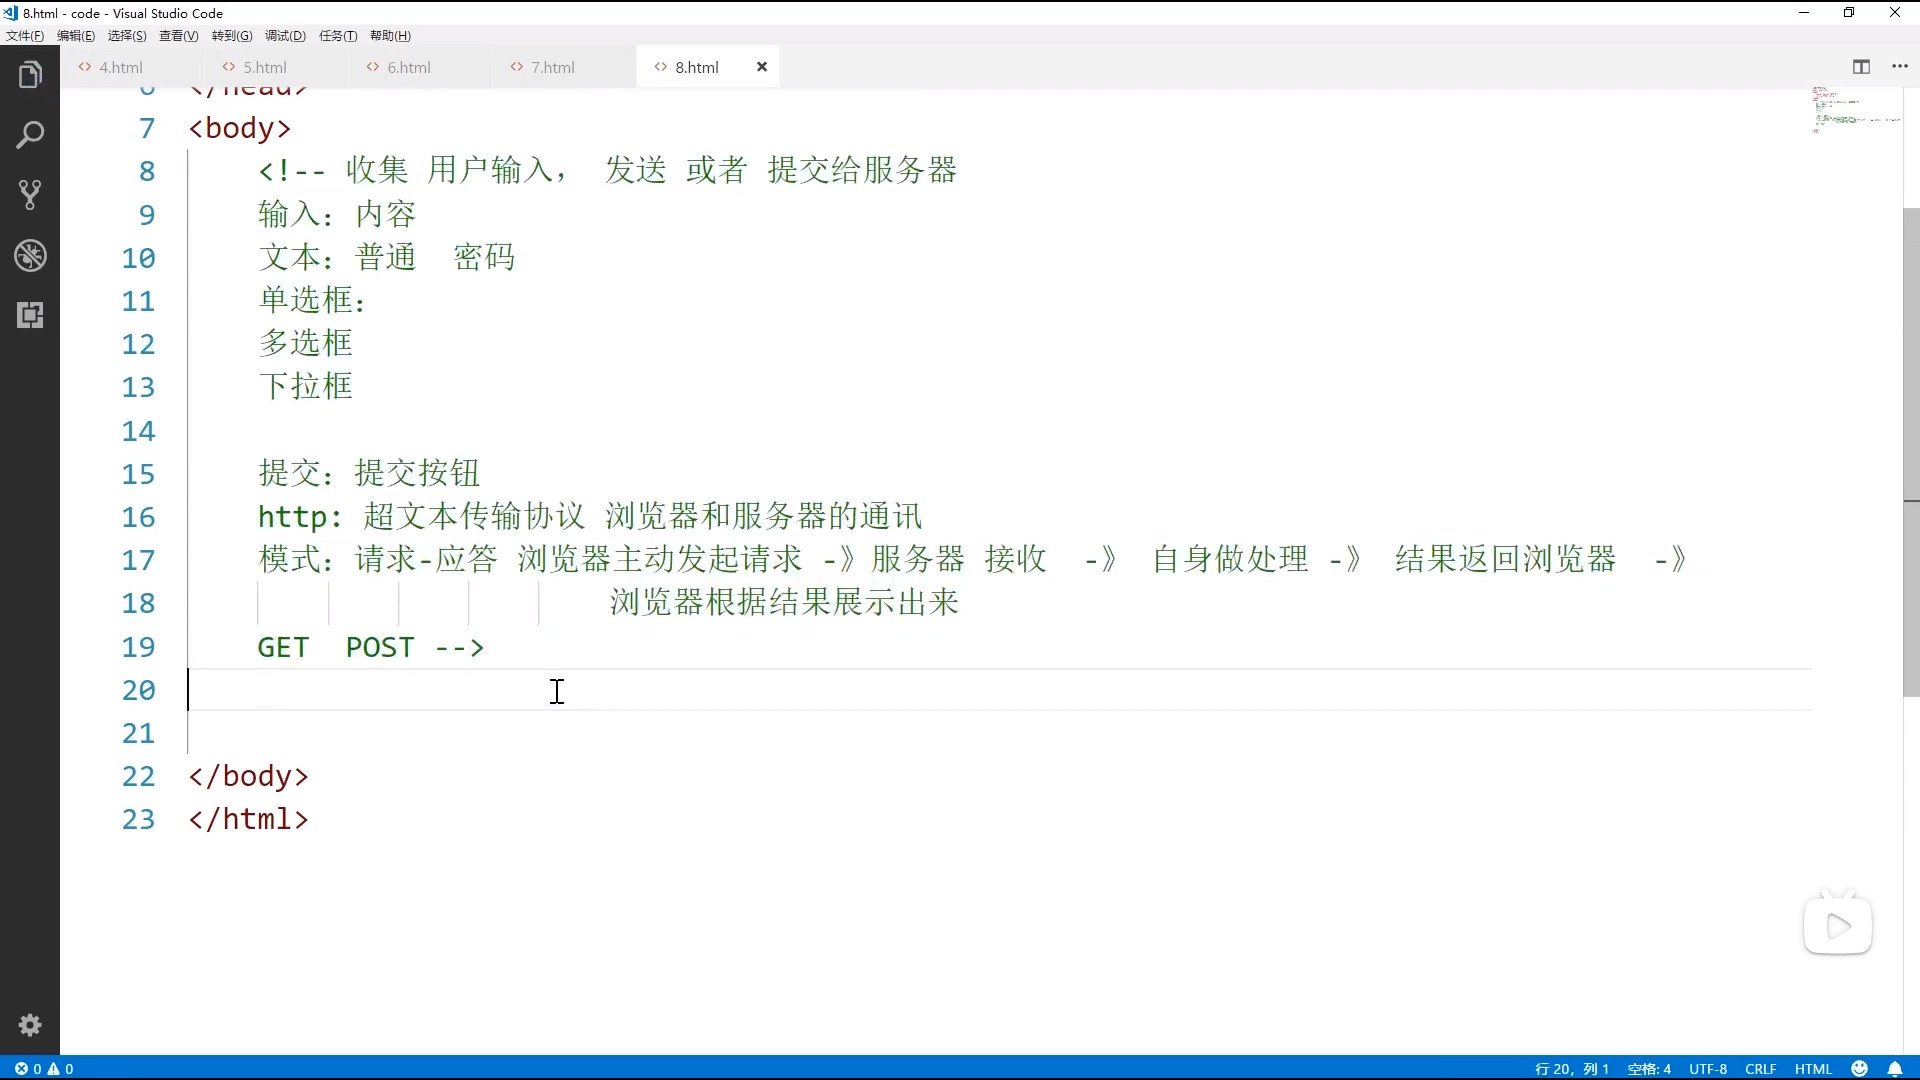
Task: Open the Search sidebar icon
Action: (x=30, y=135)
